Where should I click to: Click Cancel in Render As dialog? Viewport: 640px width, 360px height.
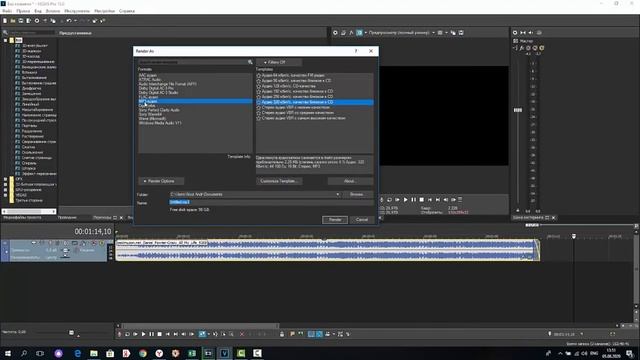click(x=362, y=220)
